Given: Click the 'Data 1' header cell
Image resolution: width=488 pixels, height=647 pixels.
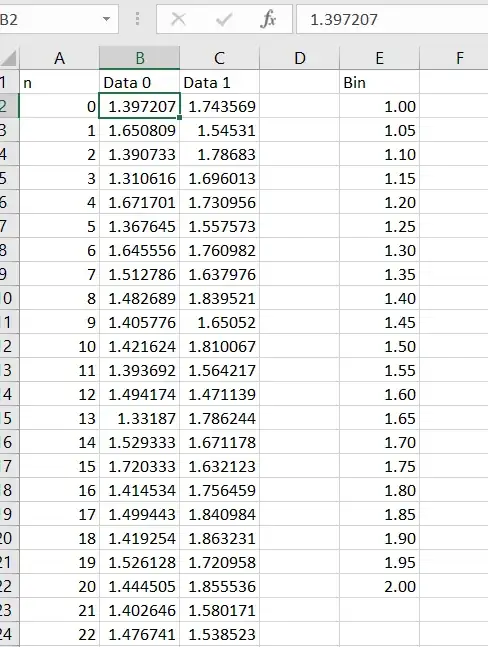Looking at the screenshot, I should point(219,83).
